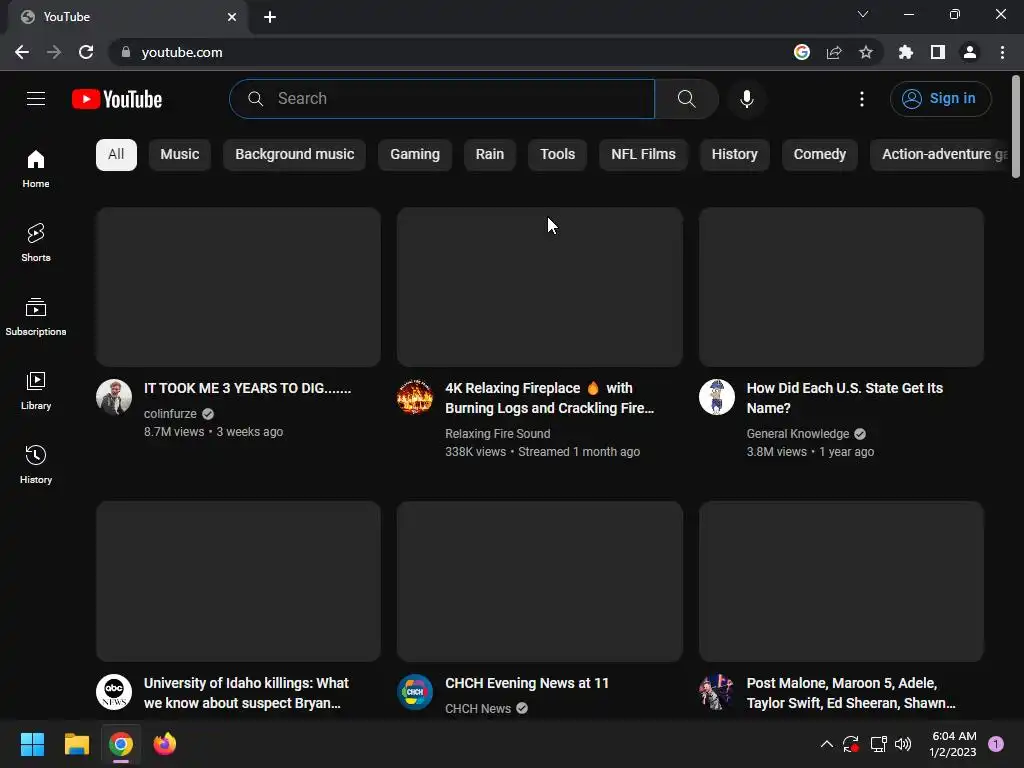Open a new browser tab

[270, 17]
